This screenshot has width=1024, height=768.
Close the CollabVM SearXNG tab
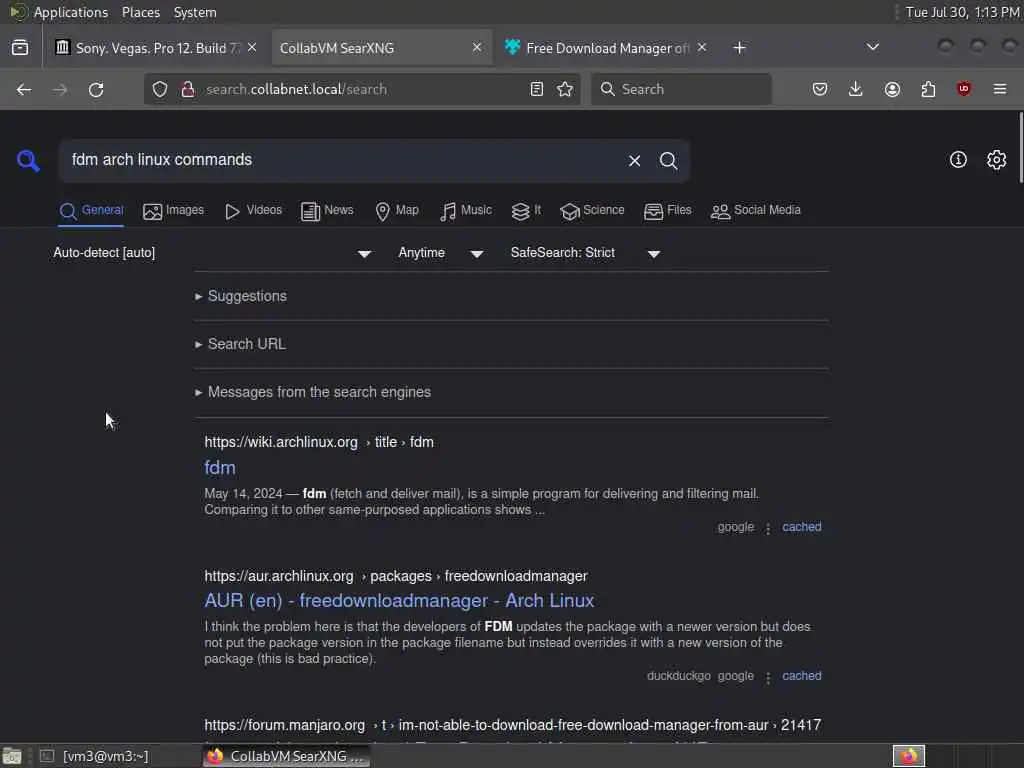point(477,48)
